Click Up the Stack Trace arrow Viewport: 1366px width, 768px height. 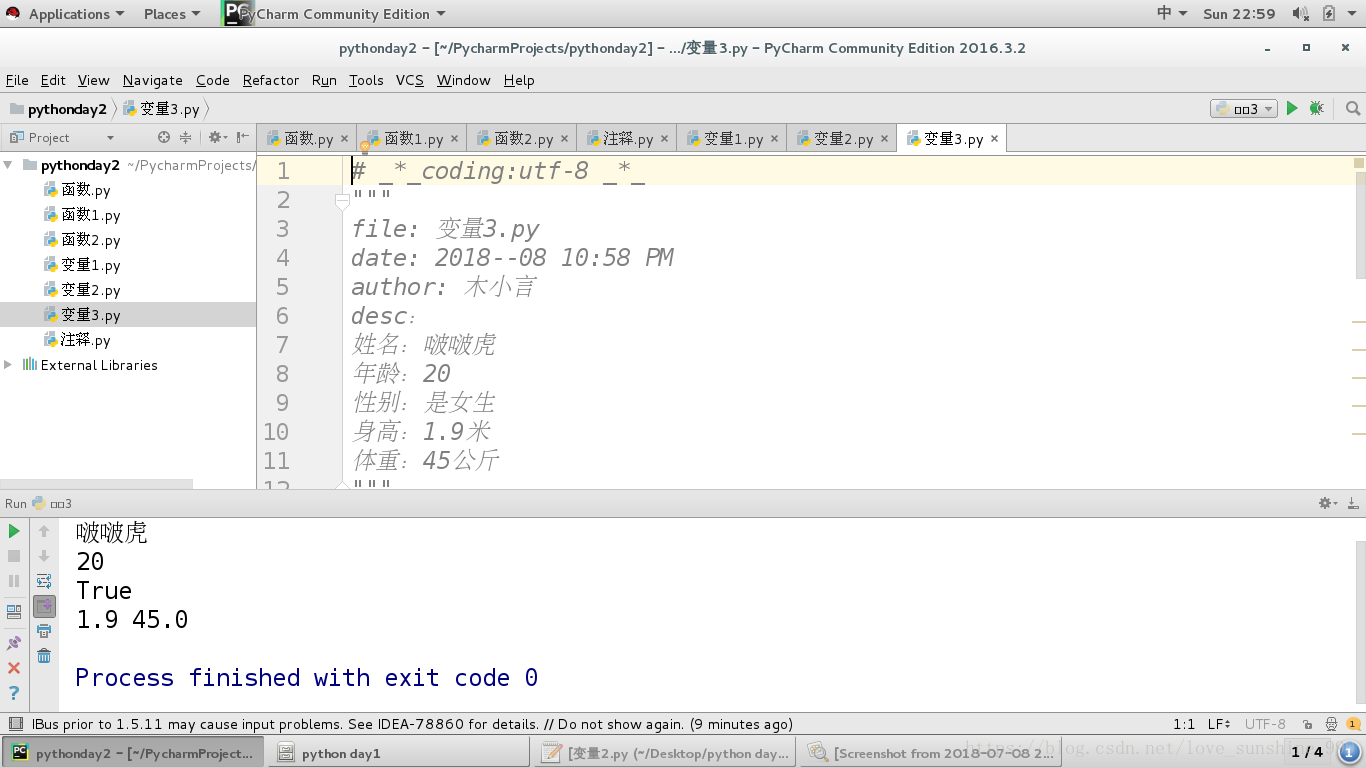point(44,531)
